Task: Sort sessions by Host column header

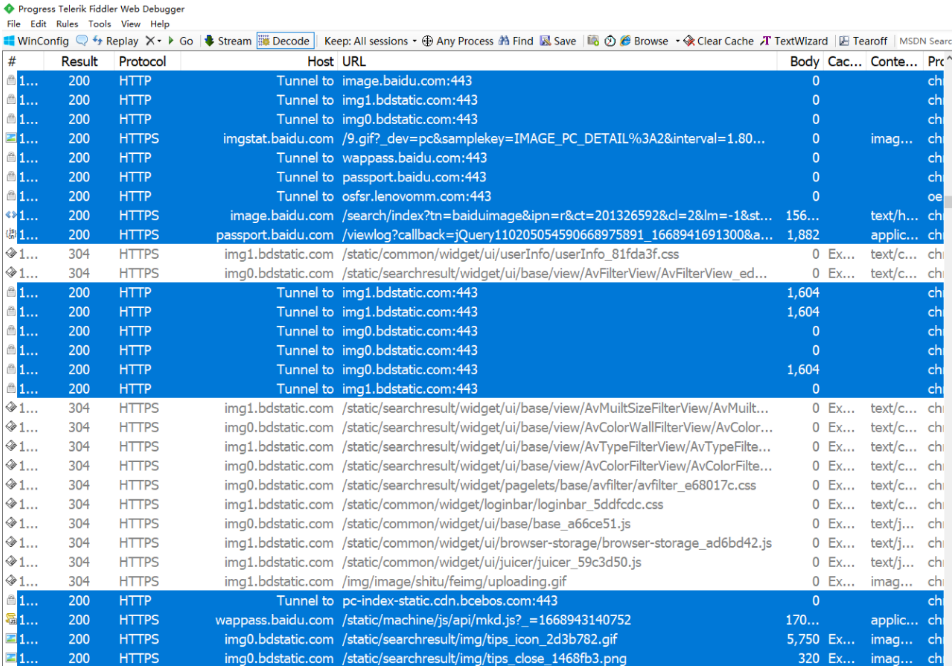Action: point(259,61)
